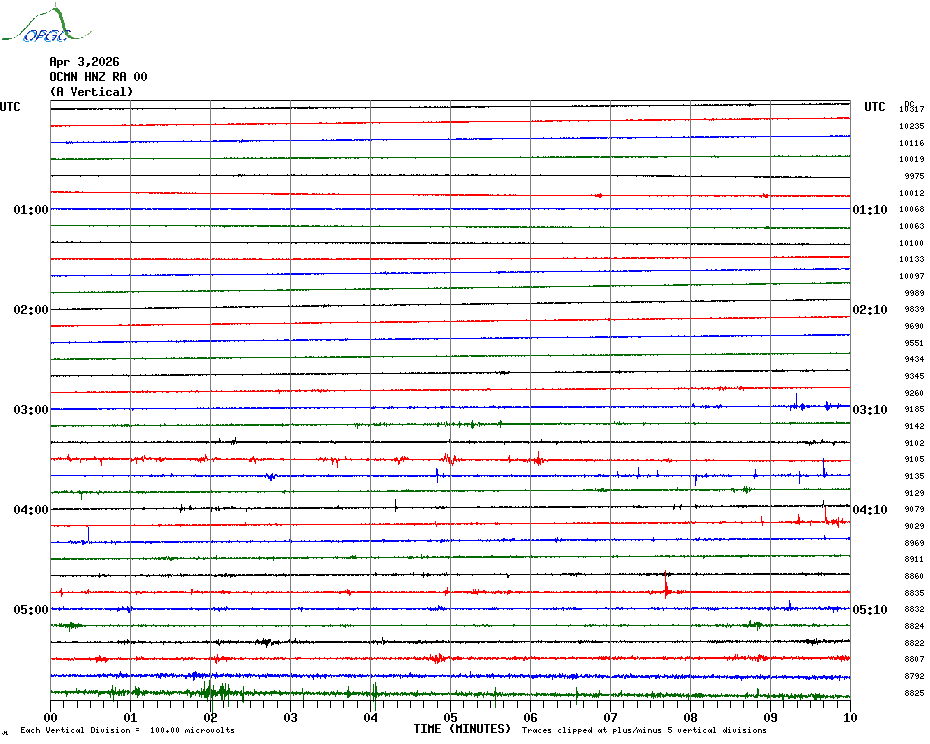The width and height of the screenshot is (930, 744).
Task: Click the large red spike near minute 8
Action: pyautogui.click(x=666, y=584)
